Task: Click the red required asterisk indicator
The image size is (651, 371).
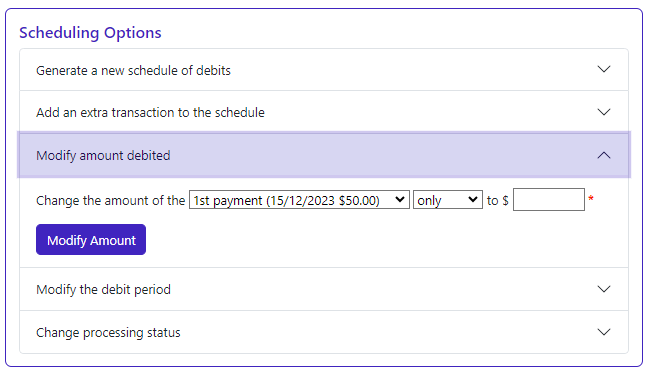Action: (591, 198)
